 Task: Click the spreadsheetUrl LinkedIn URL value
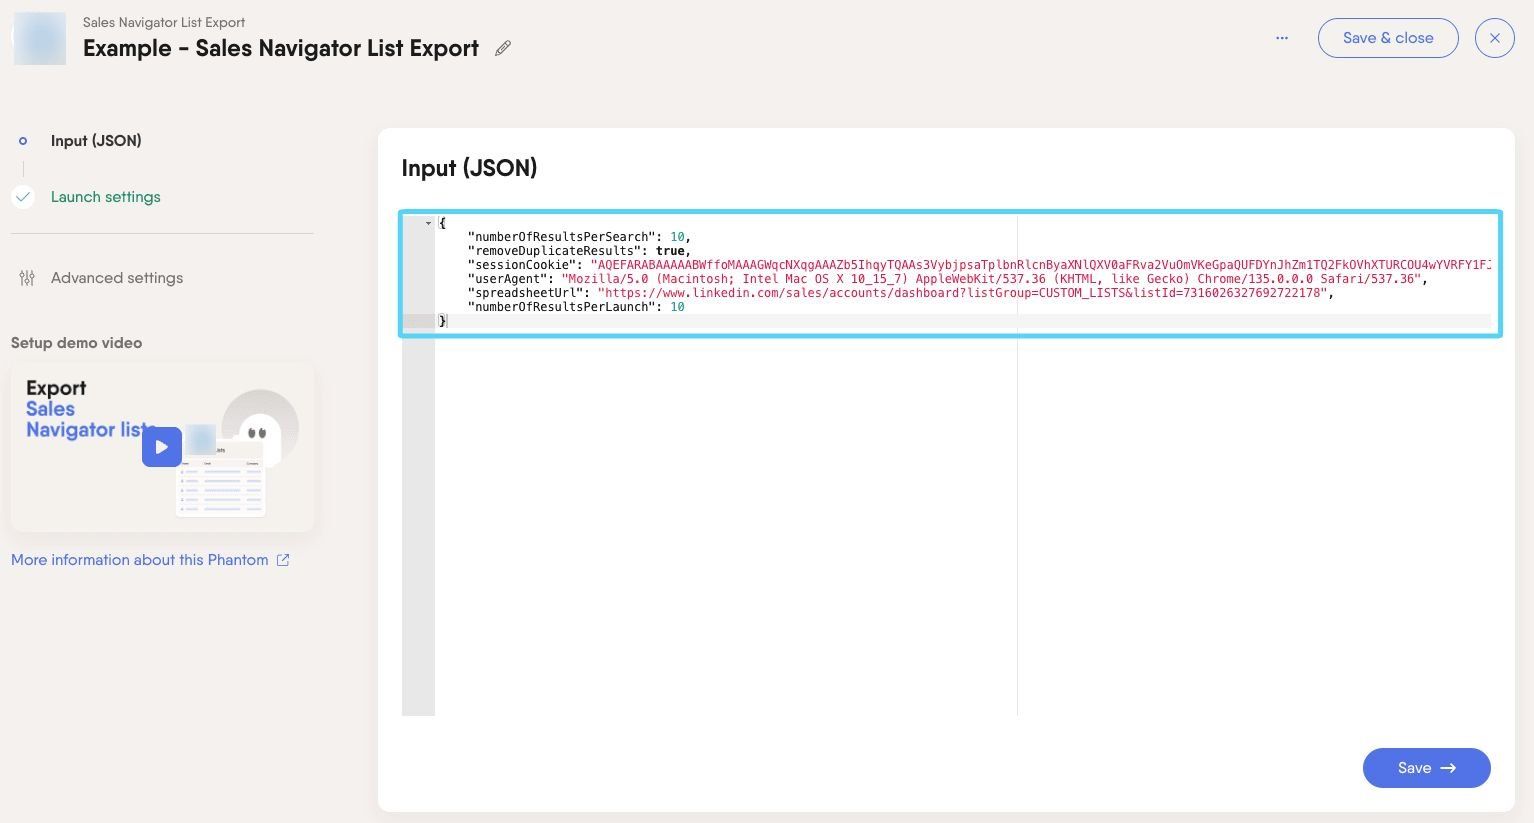(x=962, y=293)
